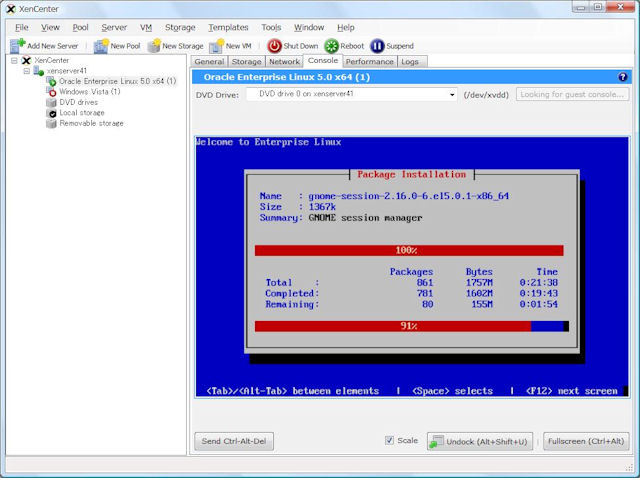Open the Server menu
Viewport: 640px width, 478px height.
click(114, 27)
